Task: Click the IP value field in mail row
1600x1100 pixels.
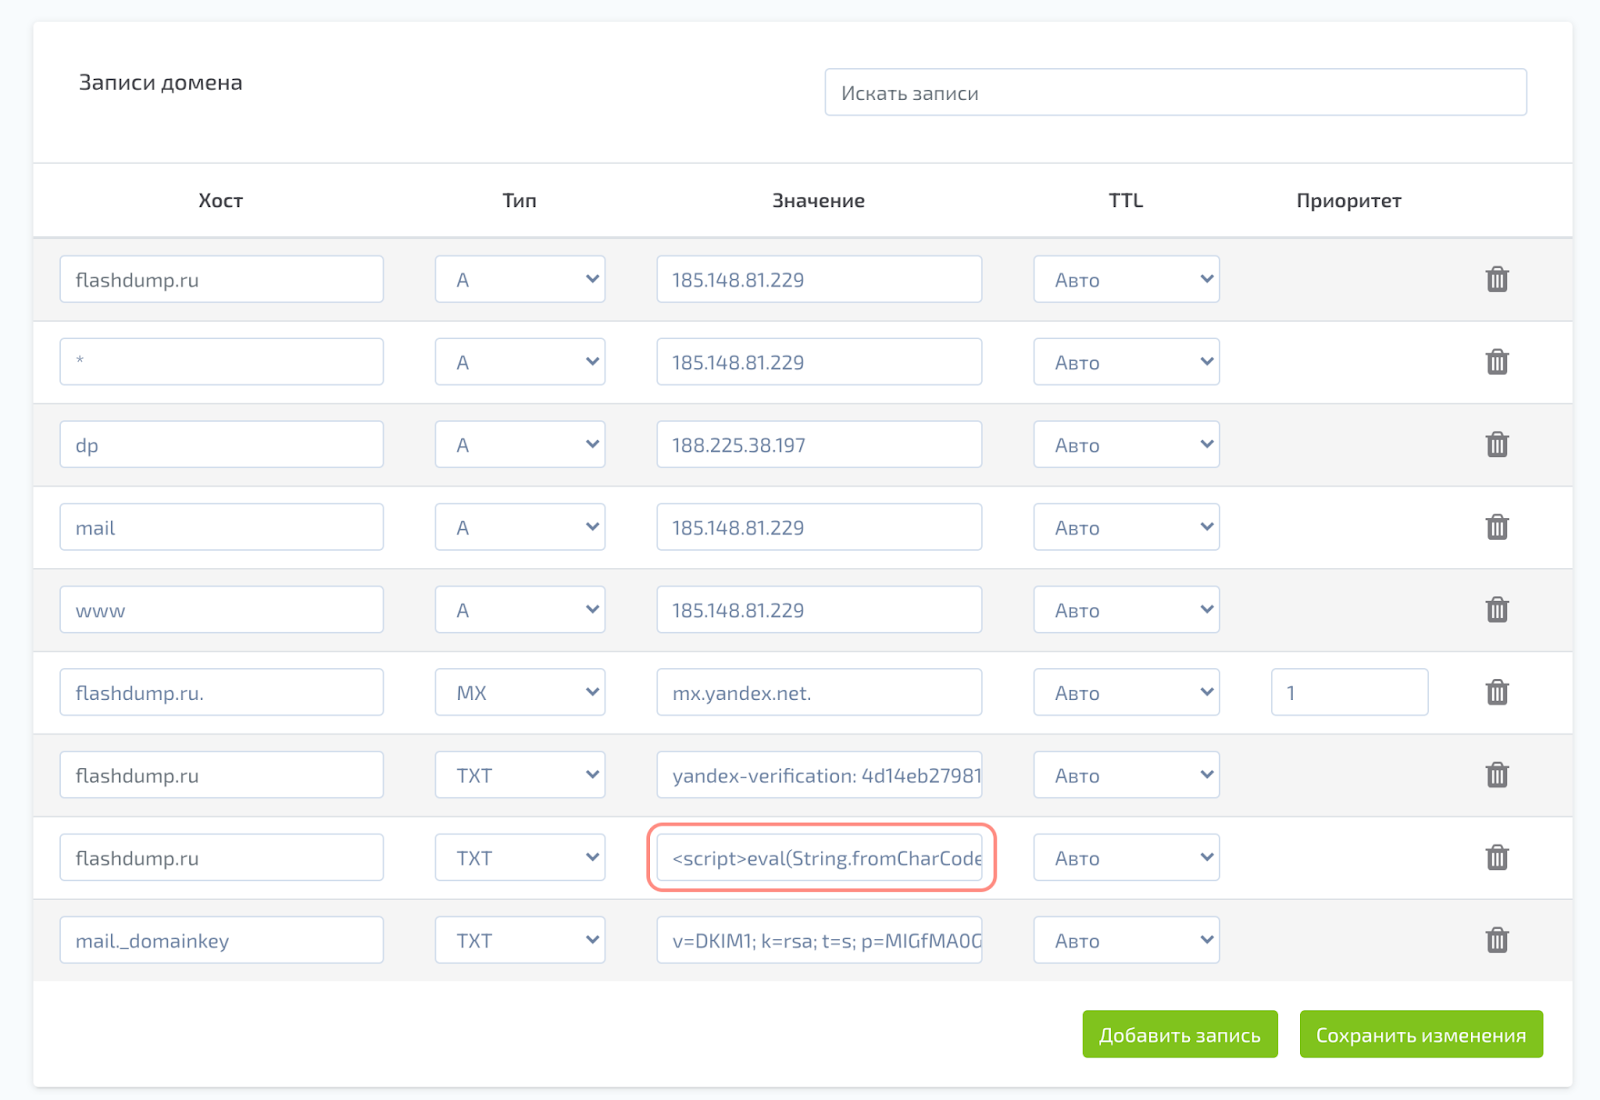Action: [819, 527]
